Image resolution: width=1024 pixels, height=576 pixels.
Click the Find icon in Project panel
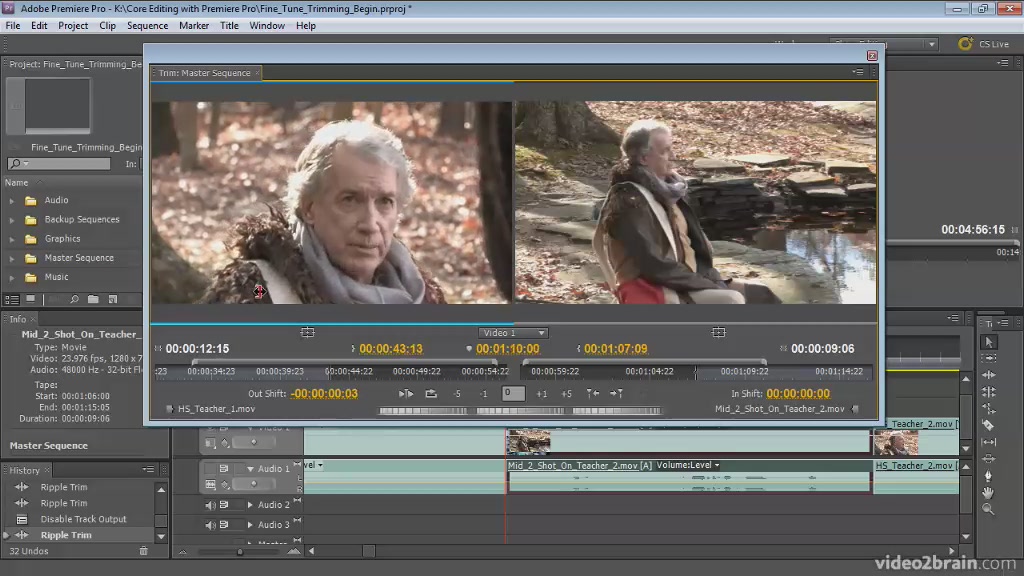(74, 299)
